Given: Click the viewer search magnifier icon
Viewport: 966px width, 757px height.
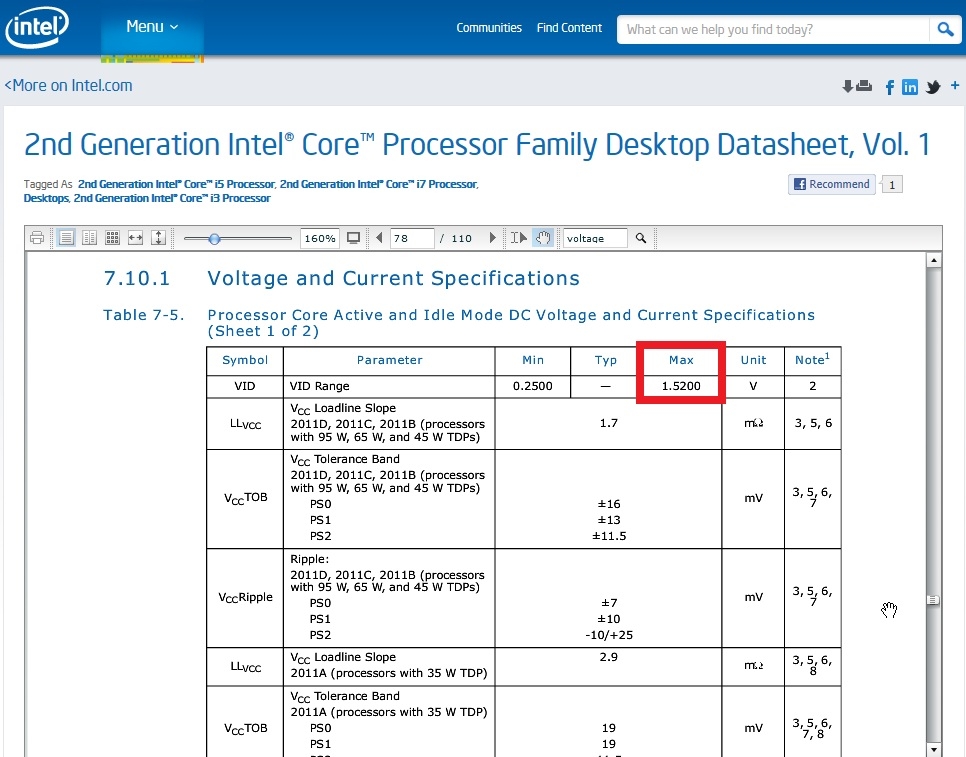Looking at the screenshot, I should (x=641, y=238).
